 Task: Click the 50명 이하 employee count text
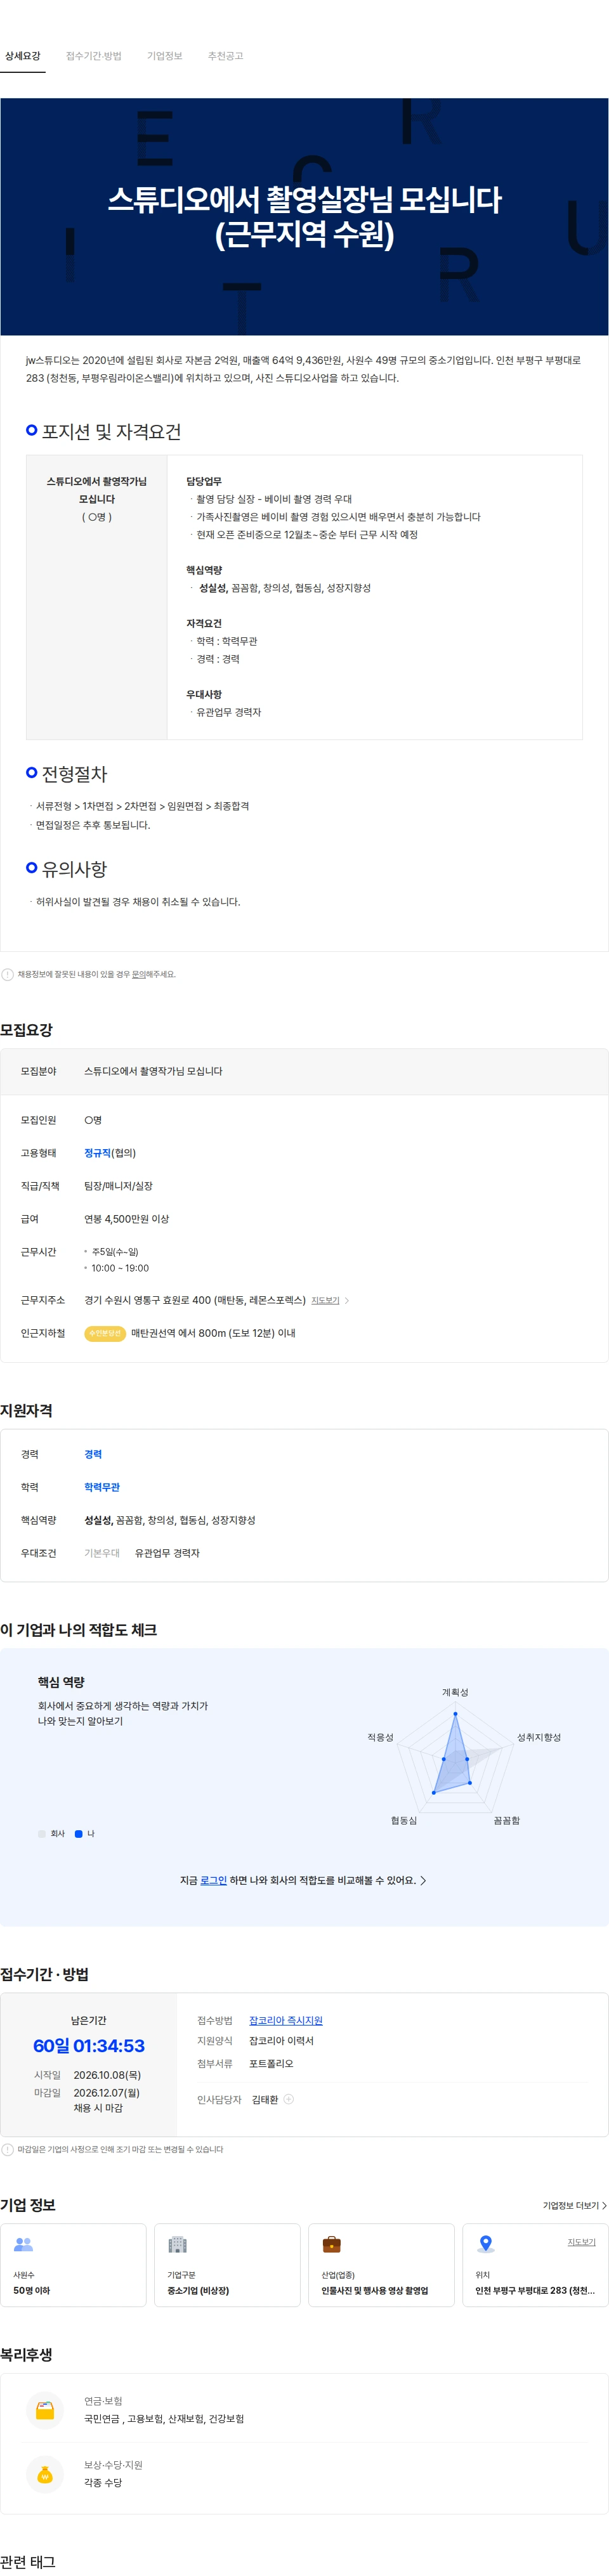click(x=31, y=2290)
